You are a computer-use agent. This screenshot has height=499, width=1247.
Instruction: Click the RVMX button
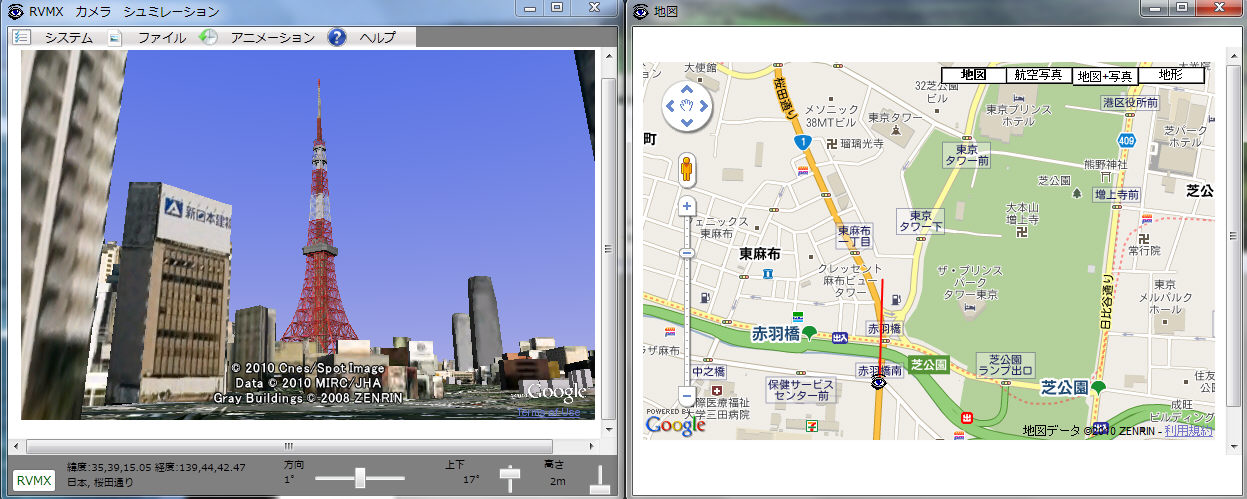(34, 481)
